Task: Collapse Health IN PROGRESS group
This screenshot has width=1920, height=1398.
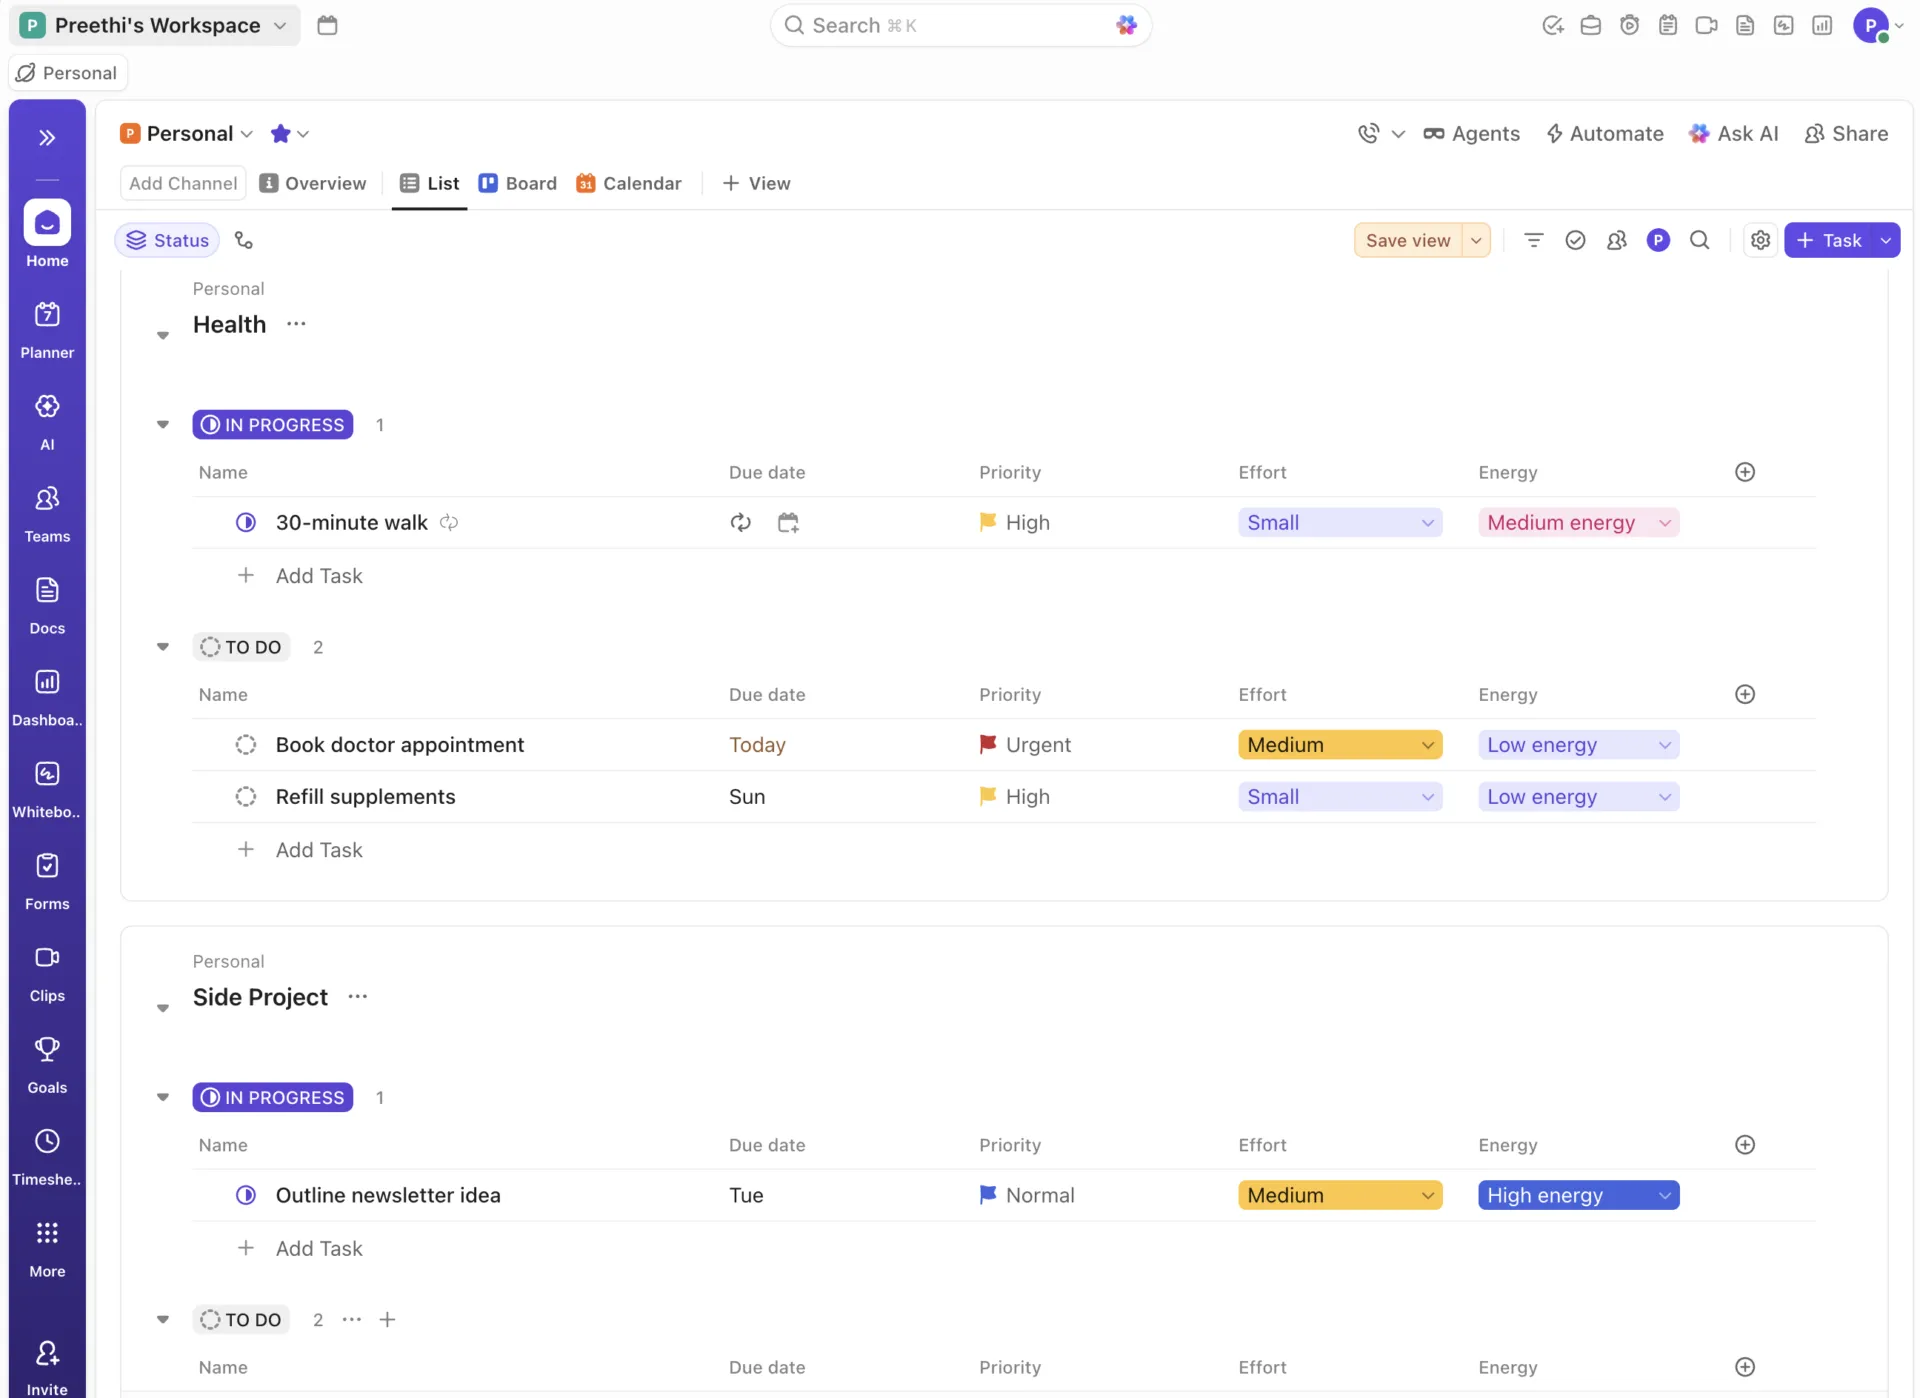Action: coord(162,425)
